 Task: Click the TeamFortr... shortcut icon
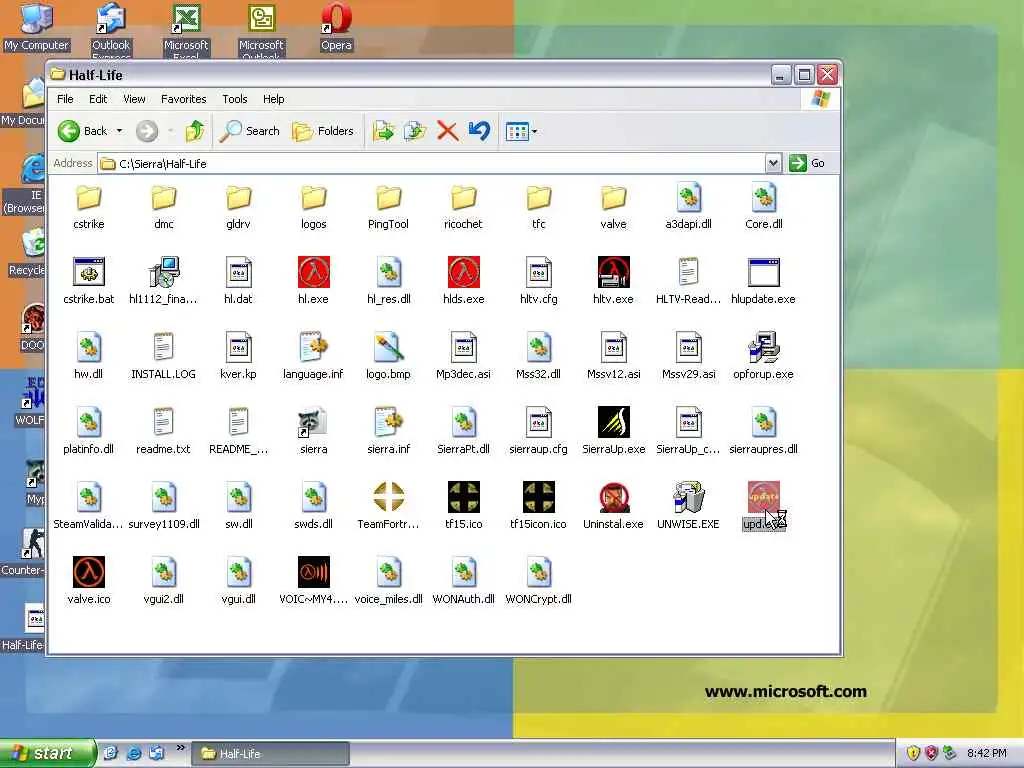[389, 497]
